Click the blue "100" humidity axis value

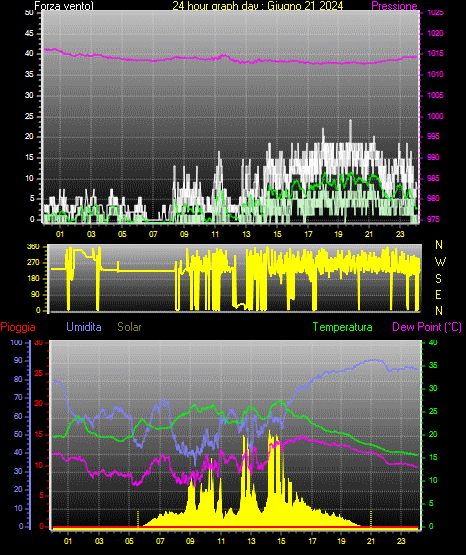click(x=17, y=342)
